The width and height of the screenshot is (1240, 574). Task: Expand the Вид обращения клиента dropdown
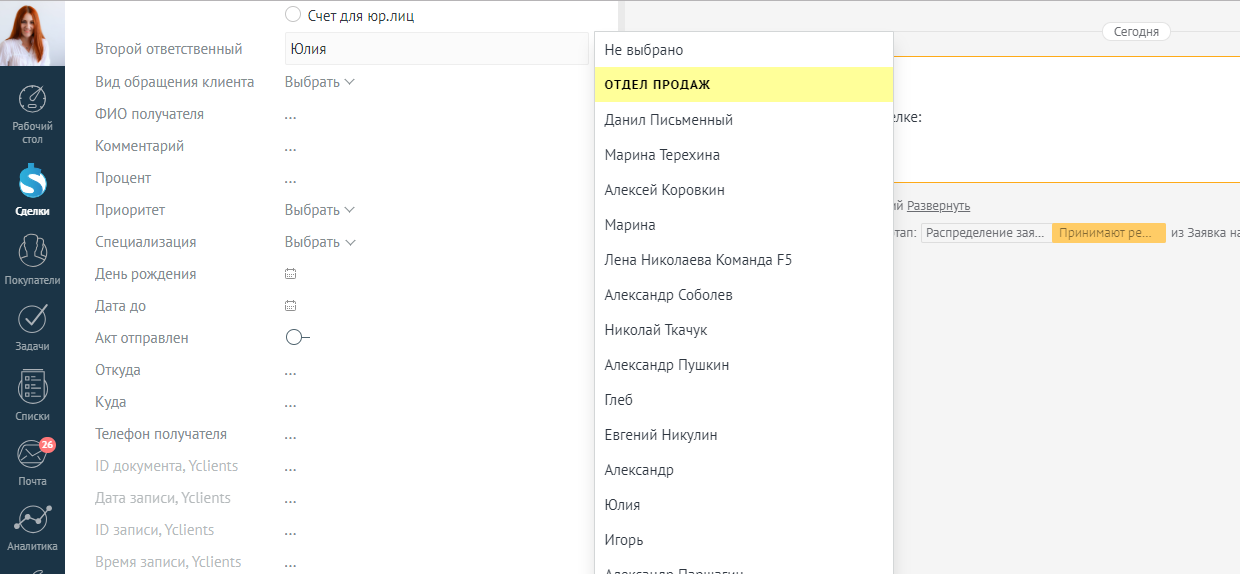coord(319,82)
